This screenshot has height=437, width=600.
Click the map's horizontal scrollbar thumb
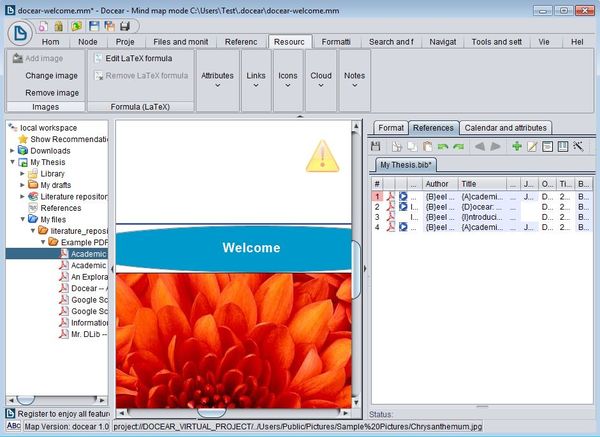click(212, 413)
